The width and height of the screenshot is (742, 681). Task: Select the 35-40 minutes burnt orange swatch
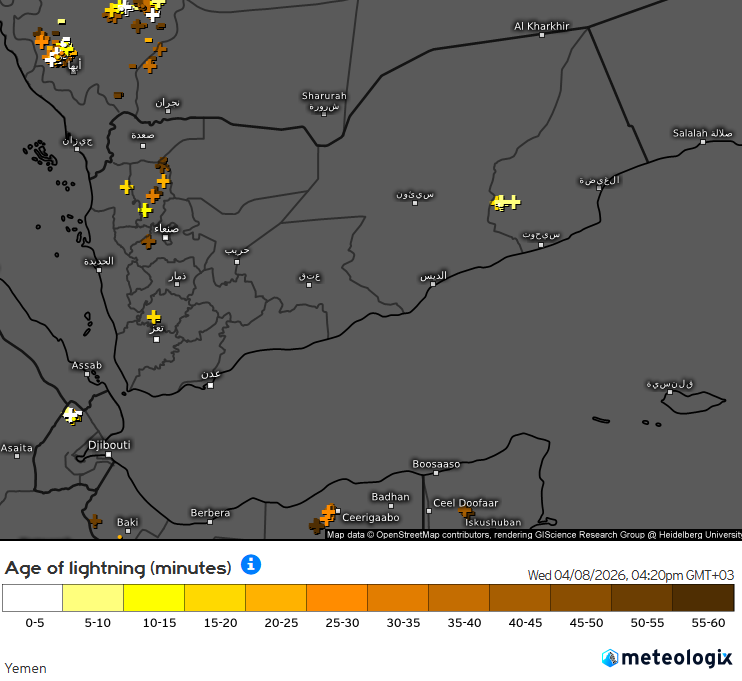point(459,598)
